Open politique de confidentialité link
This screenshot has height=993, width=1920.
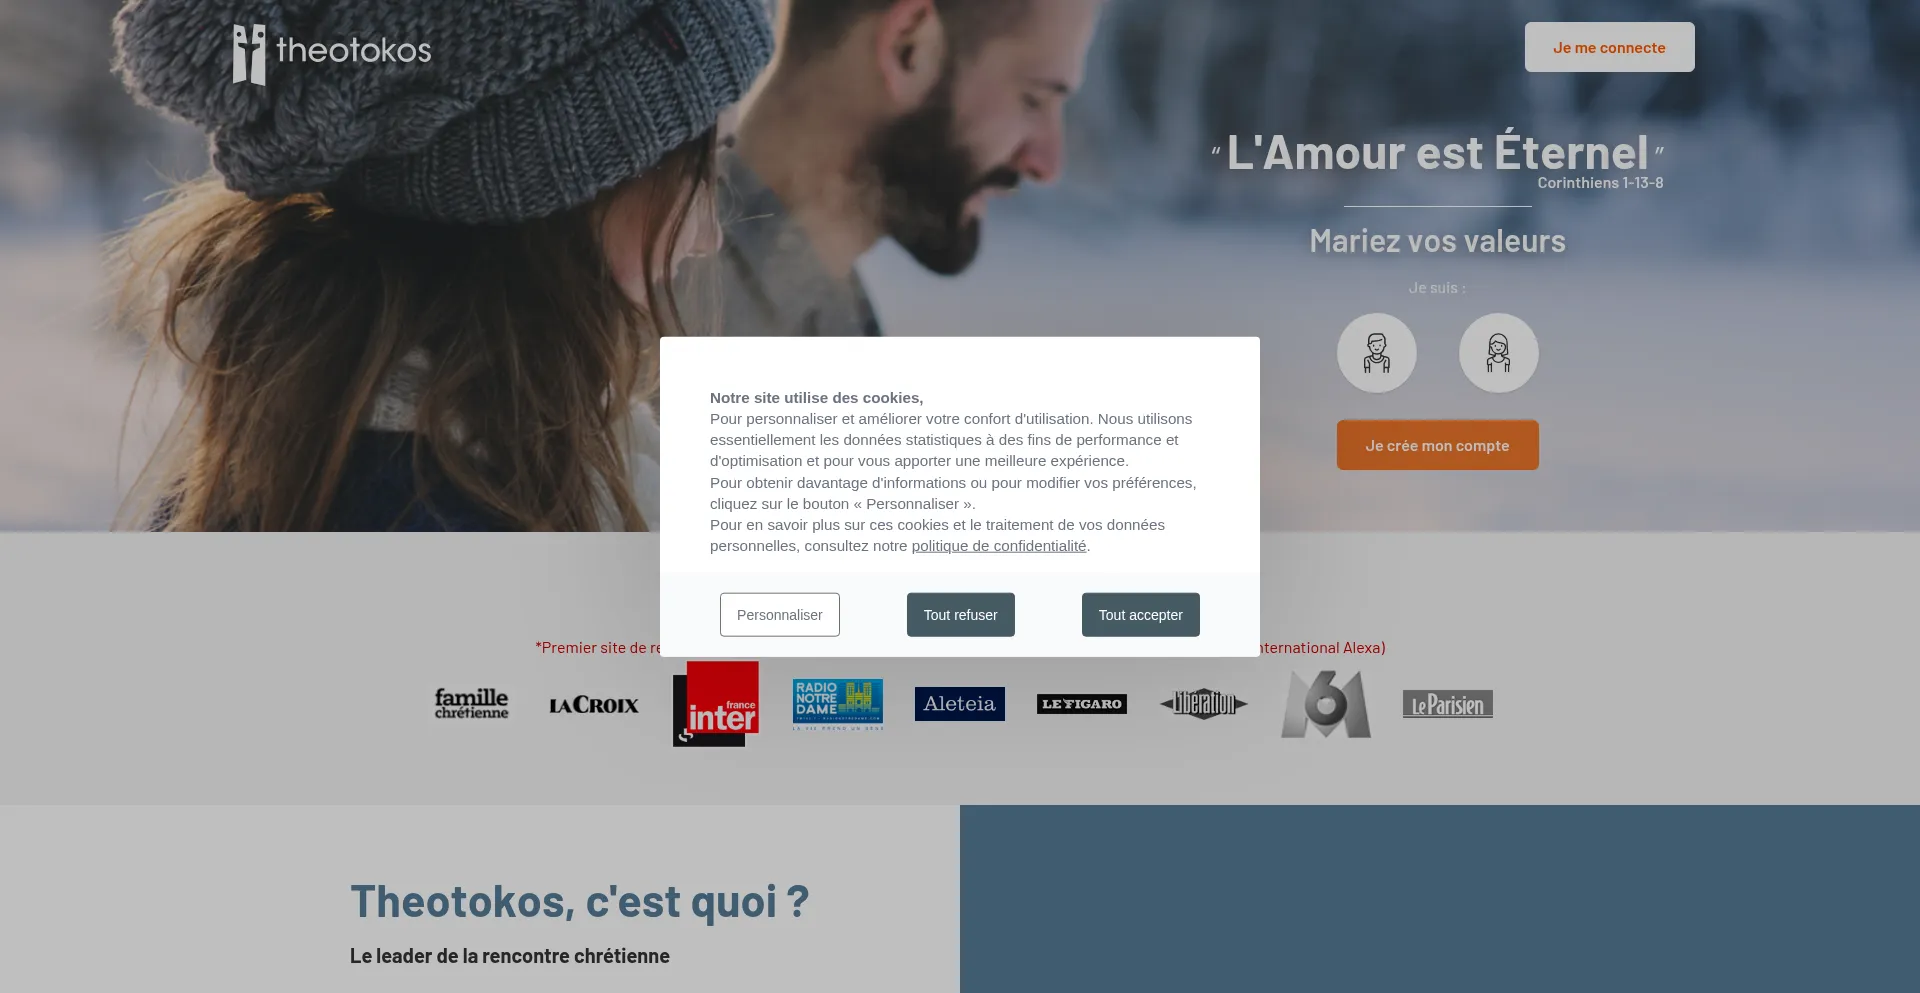coord(999,546)
